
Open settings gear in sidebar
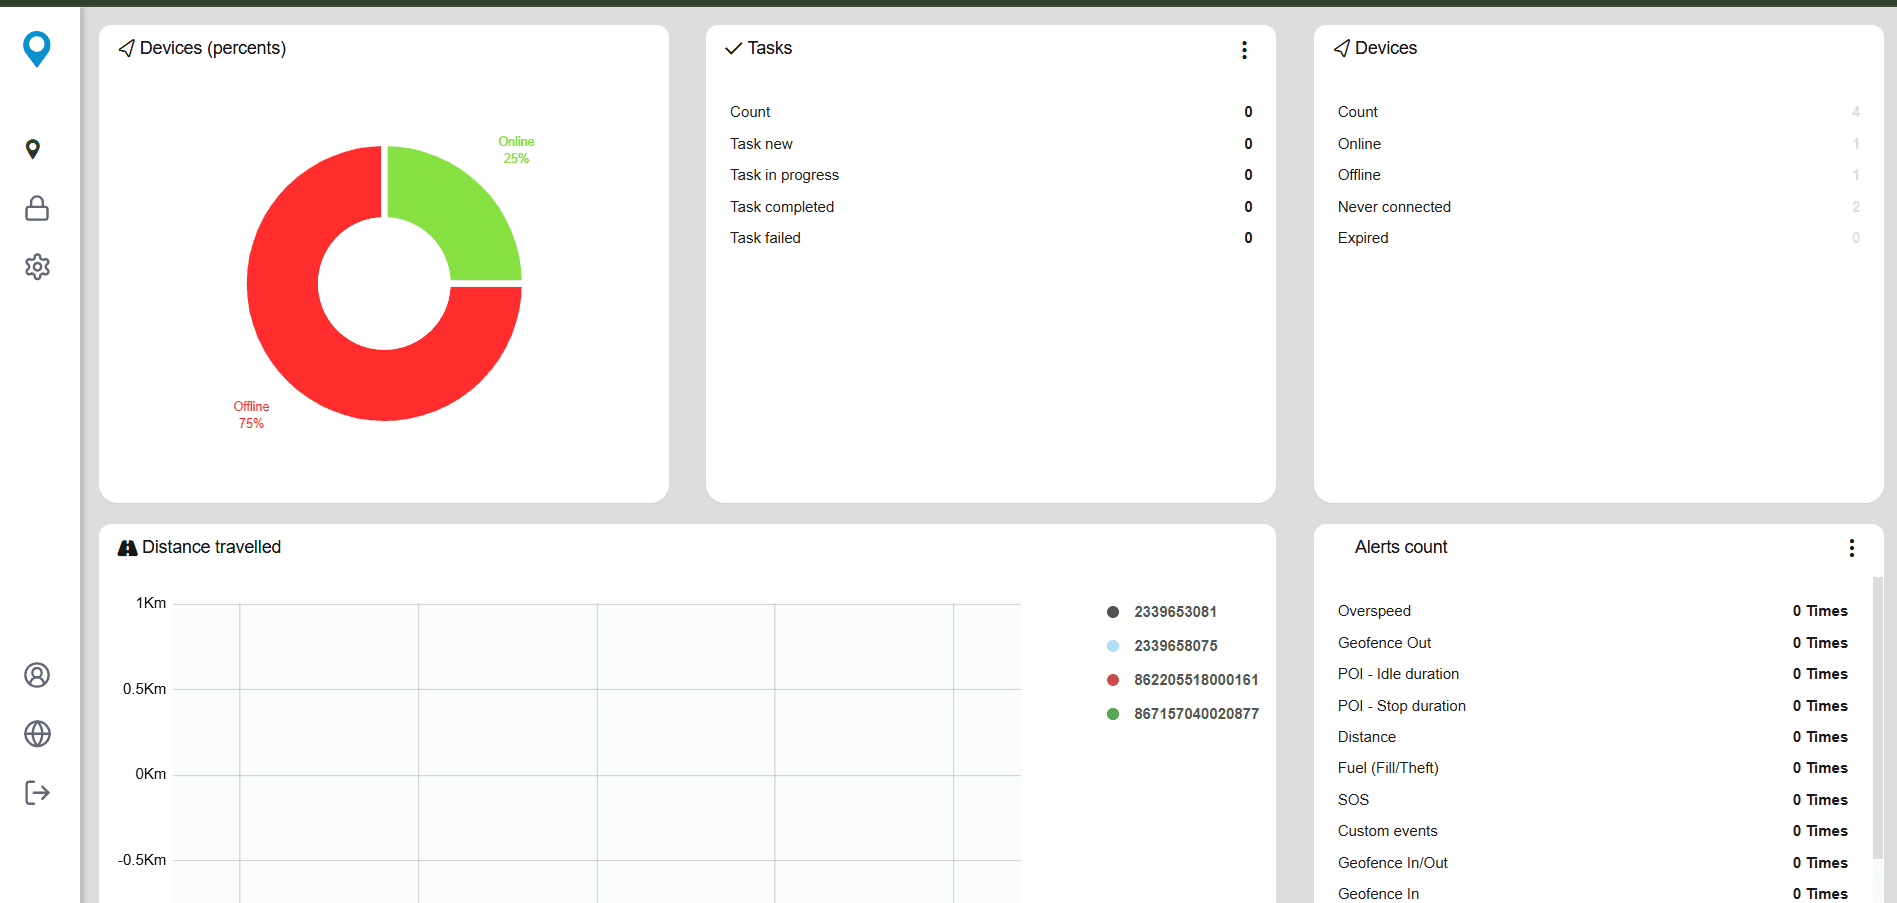click(x=37, y=267)
